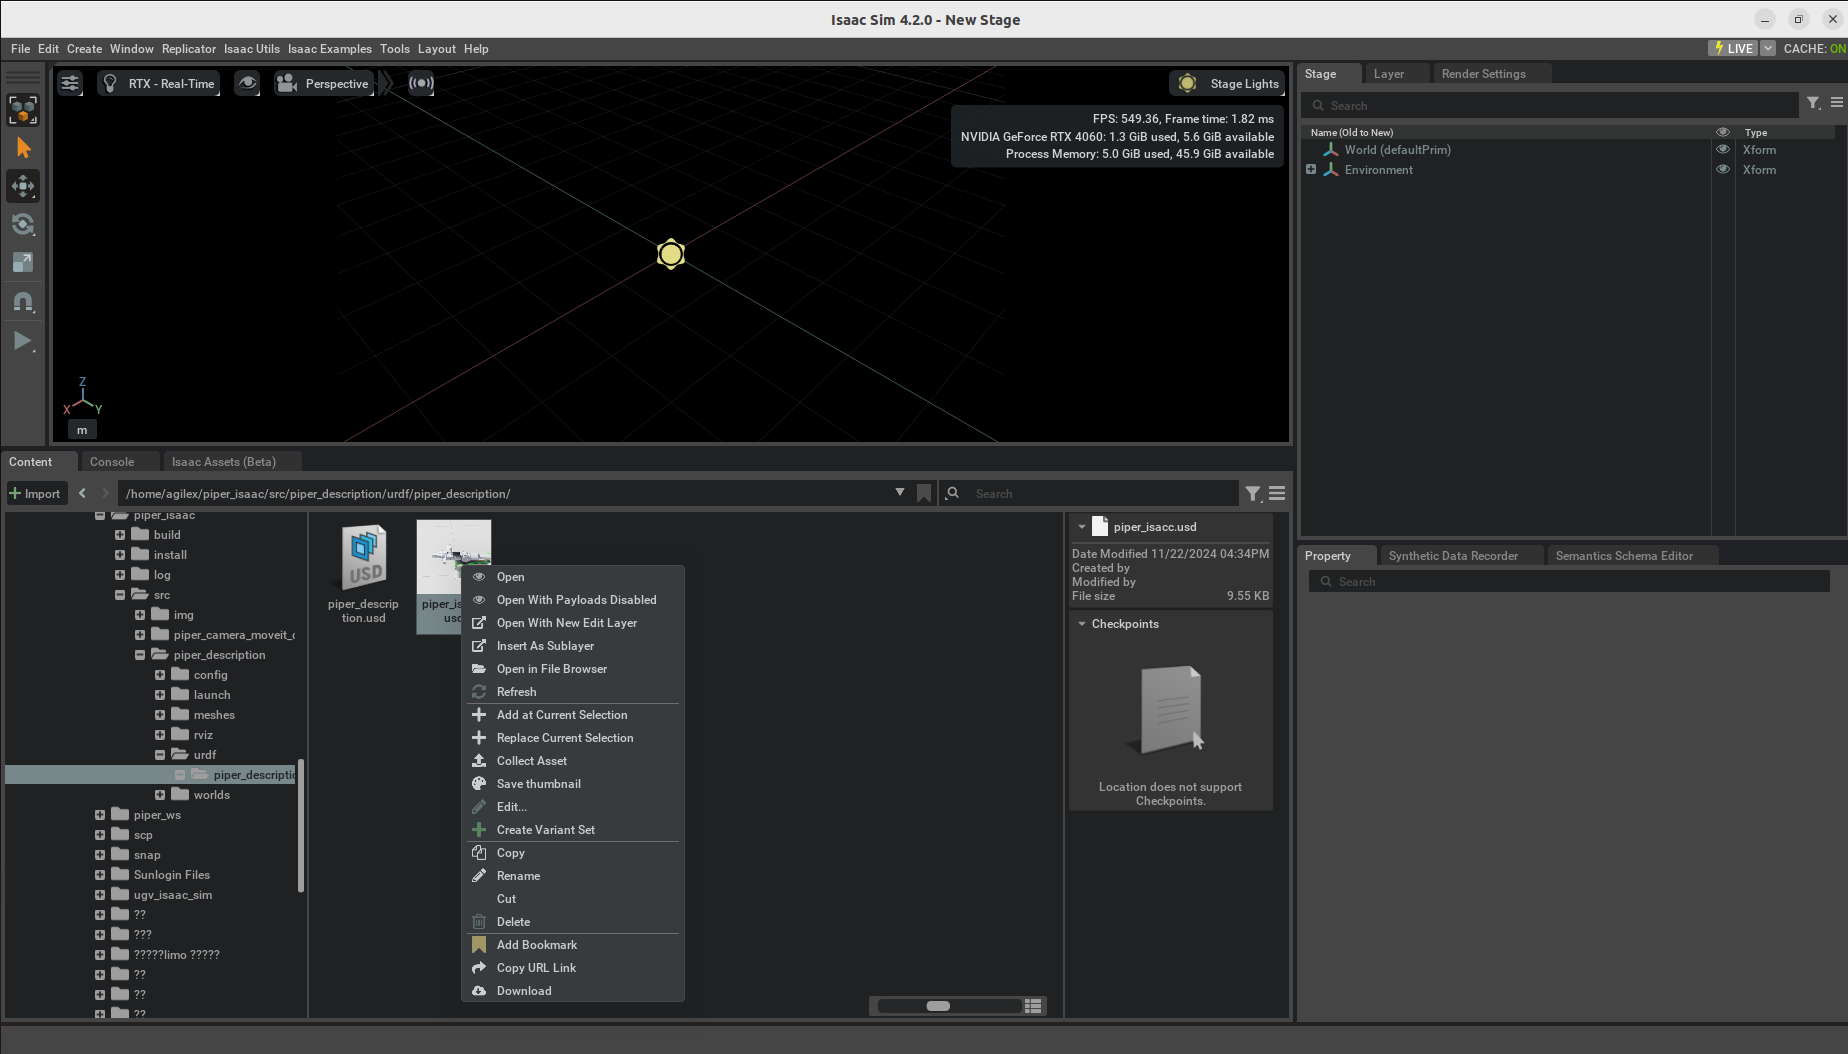Go back in content browser history
Screen dimensions: 1848x1054
82,493
